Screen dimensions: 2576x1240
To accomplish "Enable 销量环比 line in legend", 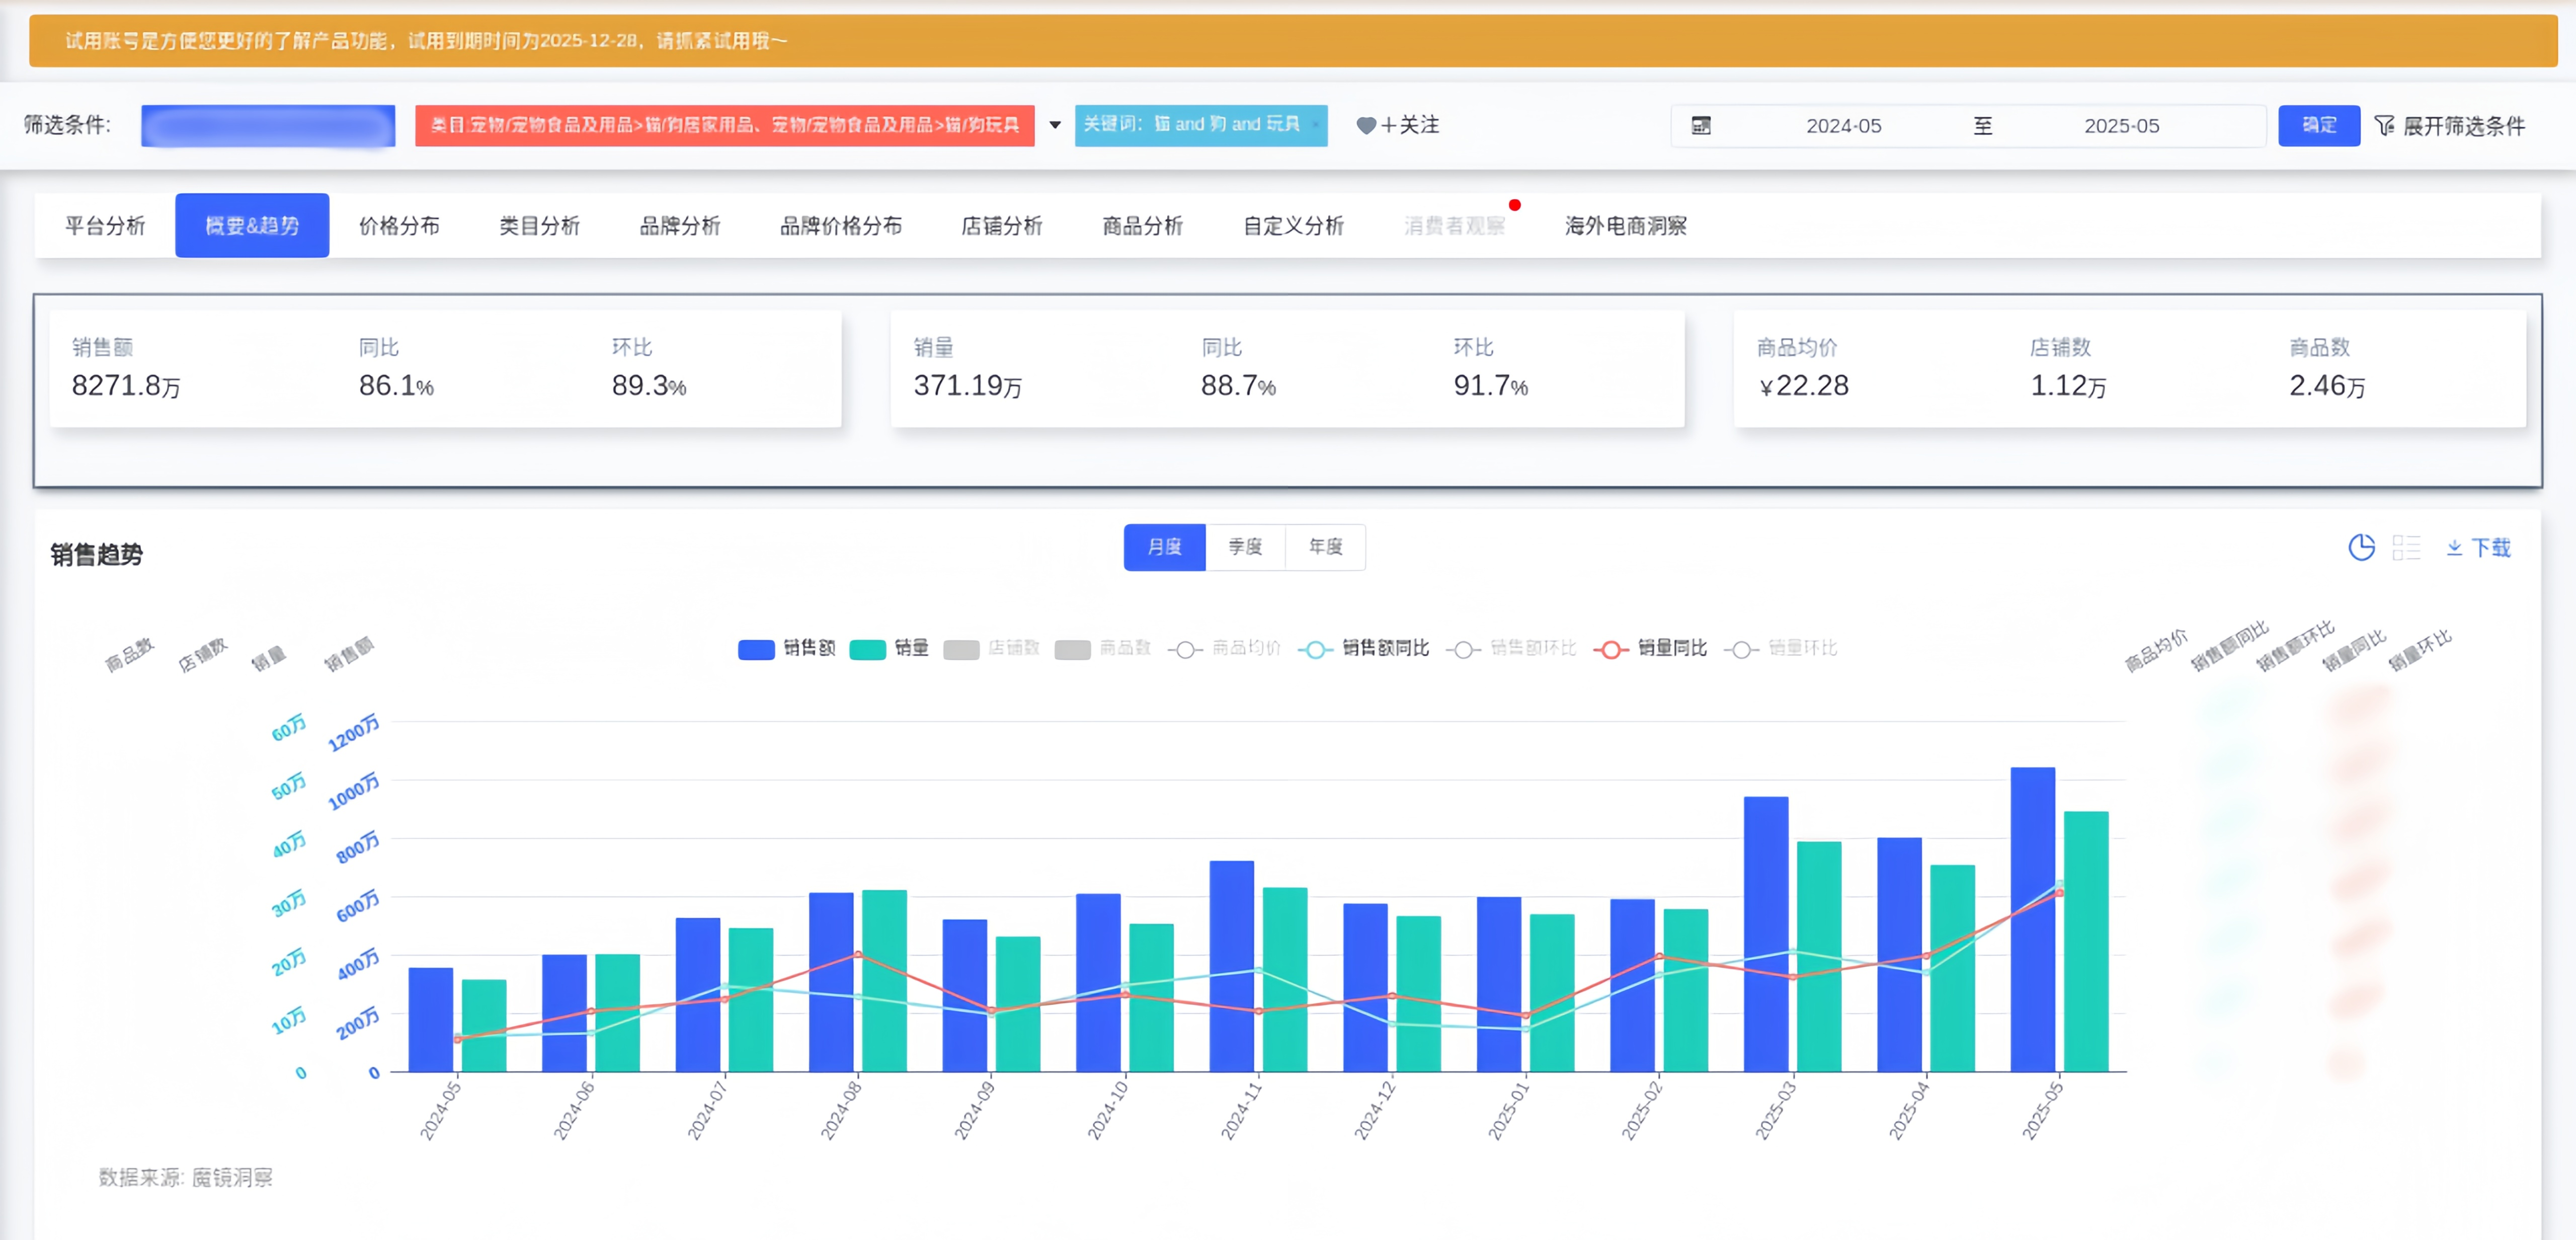I will (1781, 649).
